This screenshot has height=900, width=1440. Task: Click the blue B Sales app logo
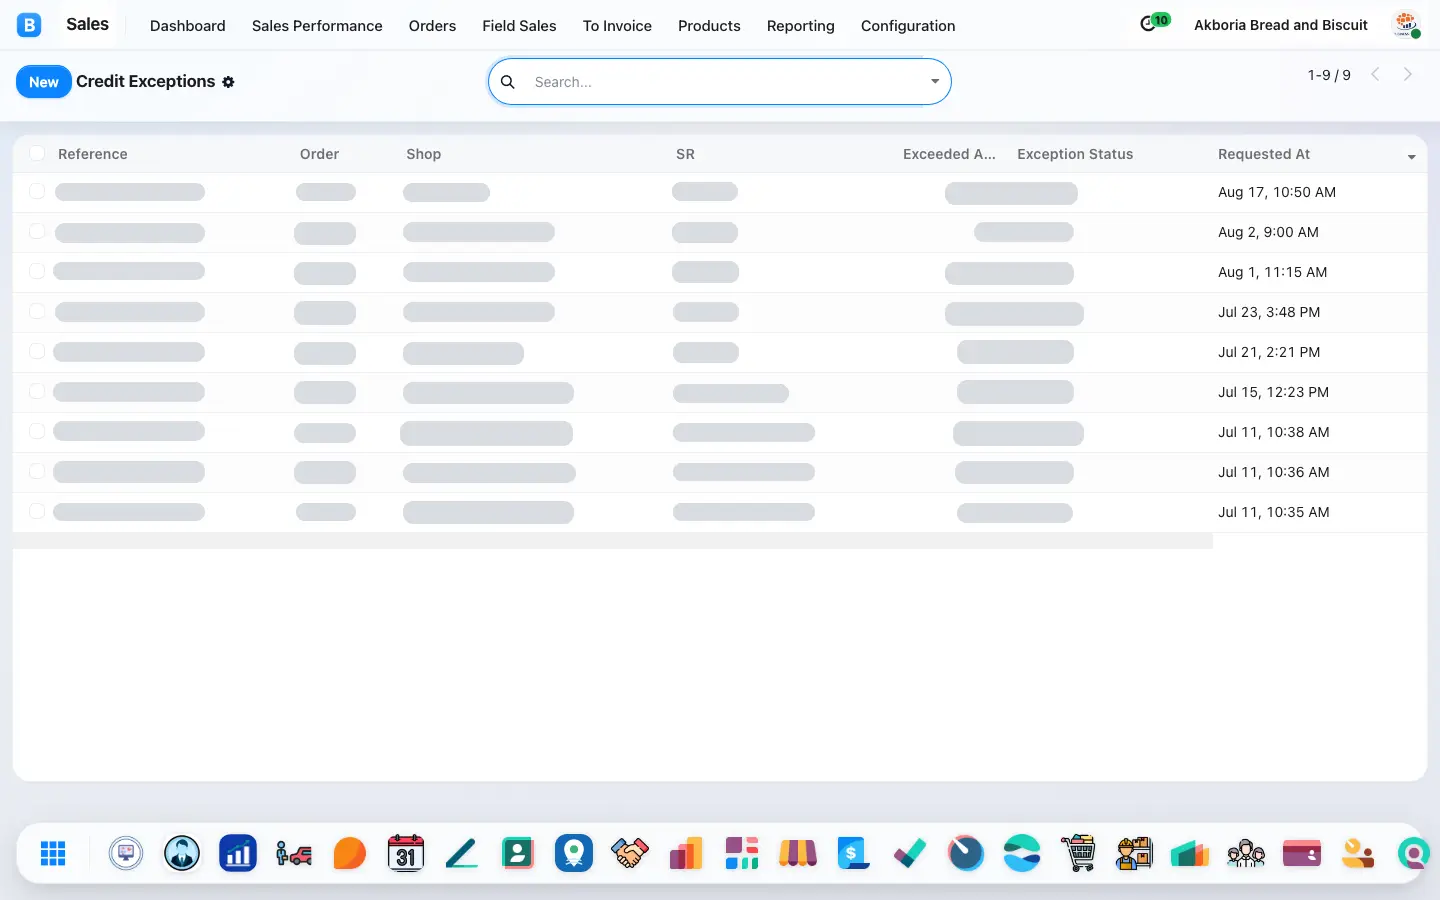(x=29, y=25)
